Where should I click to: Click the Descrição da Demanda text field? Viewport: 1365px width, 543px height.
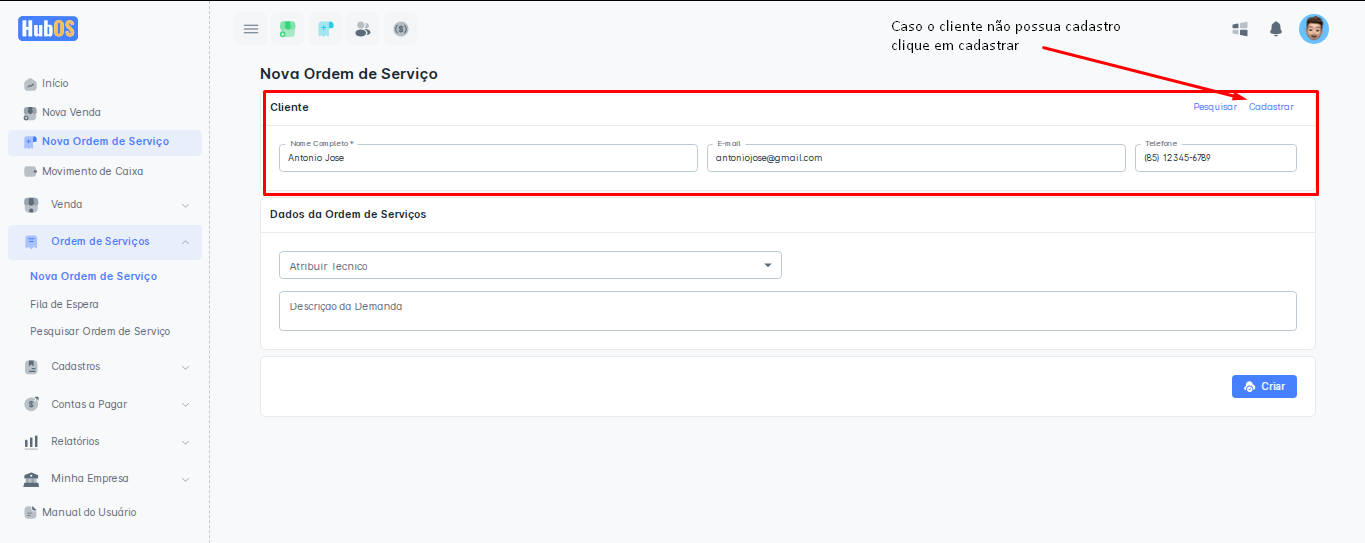point(787,311)
